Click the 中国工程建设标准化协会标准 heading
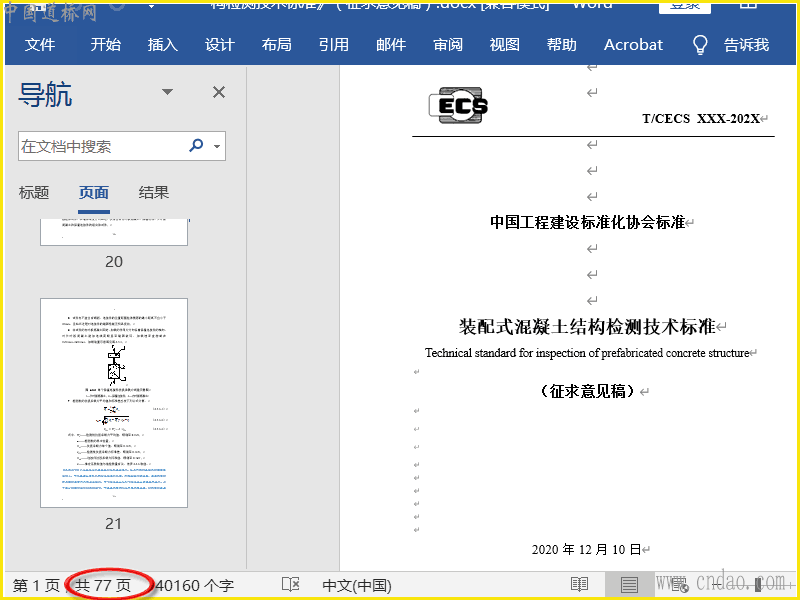Screen dimensions: 800x600 click(587, 222)
